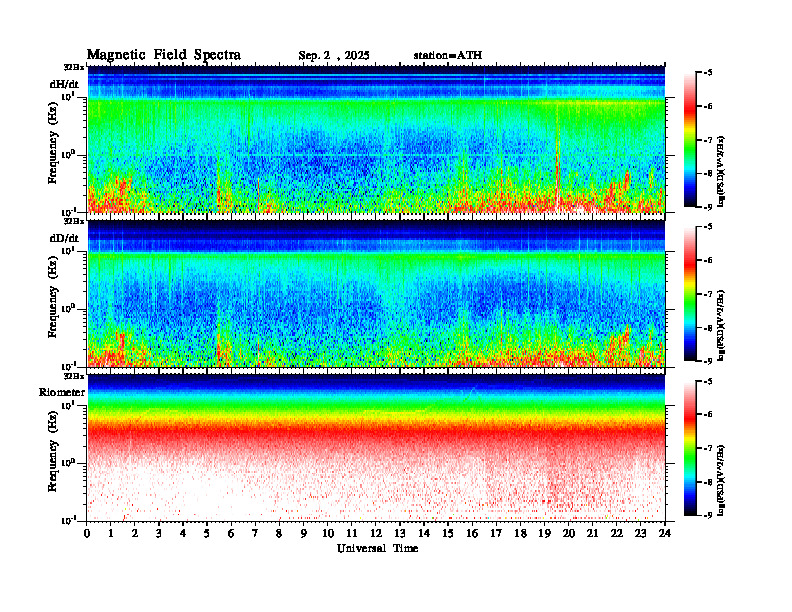Click "-6" on the dD/dt color bar scale
Screen dimensions: 792x612
pyautogui.click(x=709, y=260)
